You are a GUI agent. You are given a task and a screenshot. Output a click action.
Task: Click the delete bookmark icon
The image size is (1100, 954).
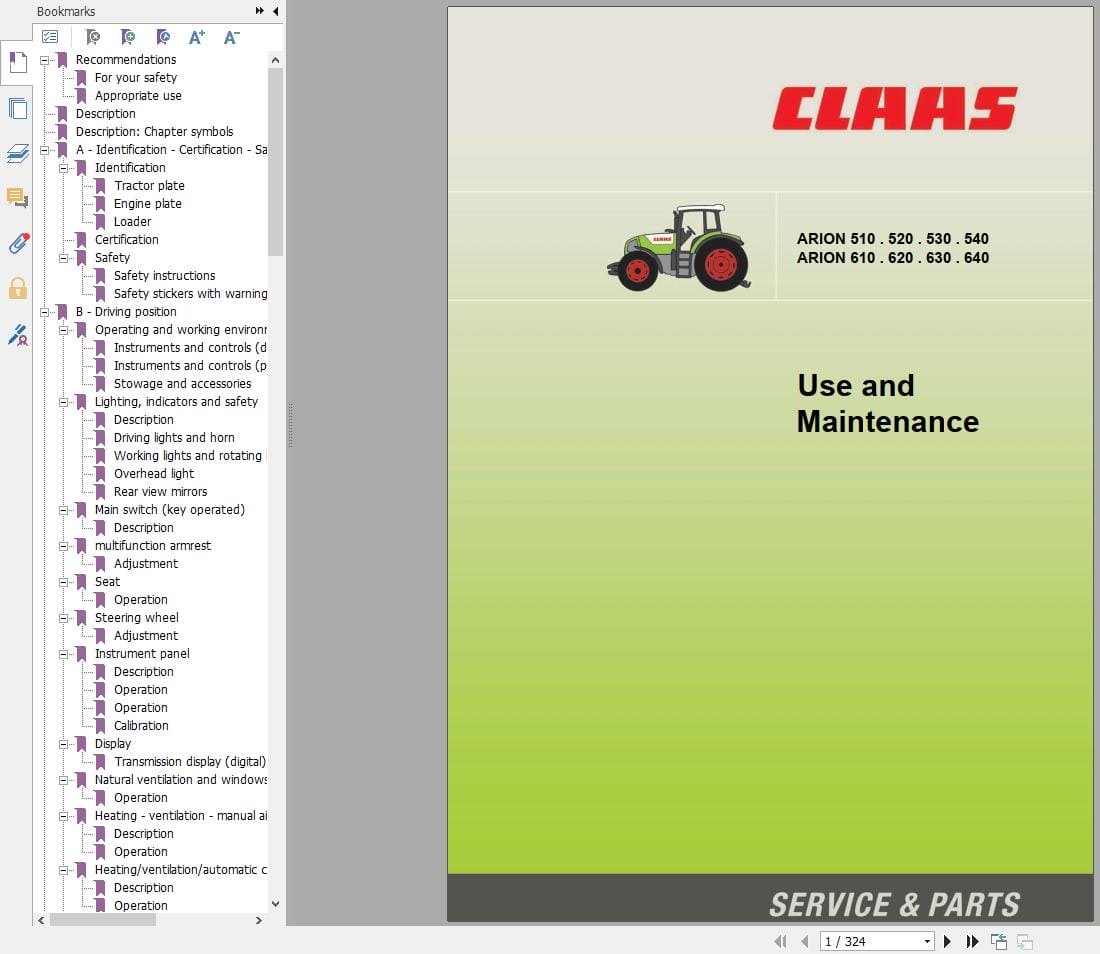pos(93,36)
